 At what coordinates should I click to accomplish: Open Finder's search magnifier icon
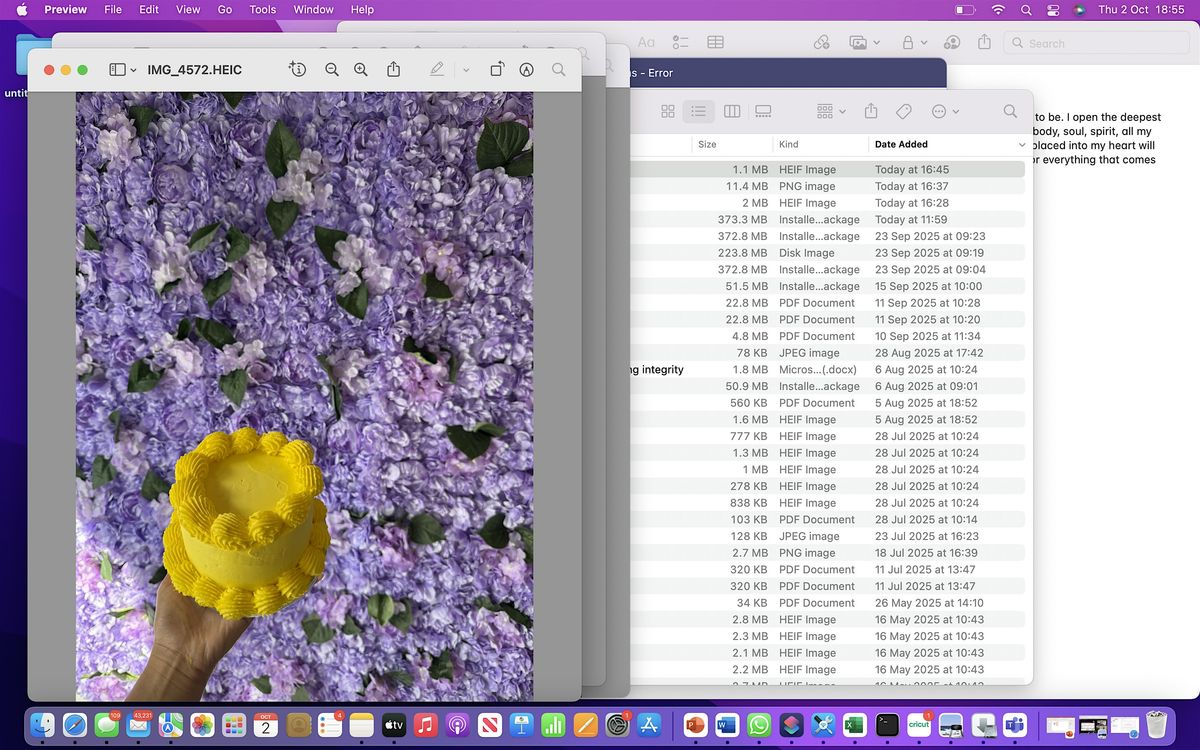(1010, 111)
